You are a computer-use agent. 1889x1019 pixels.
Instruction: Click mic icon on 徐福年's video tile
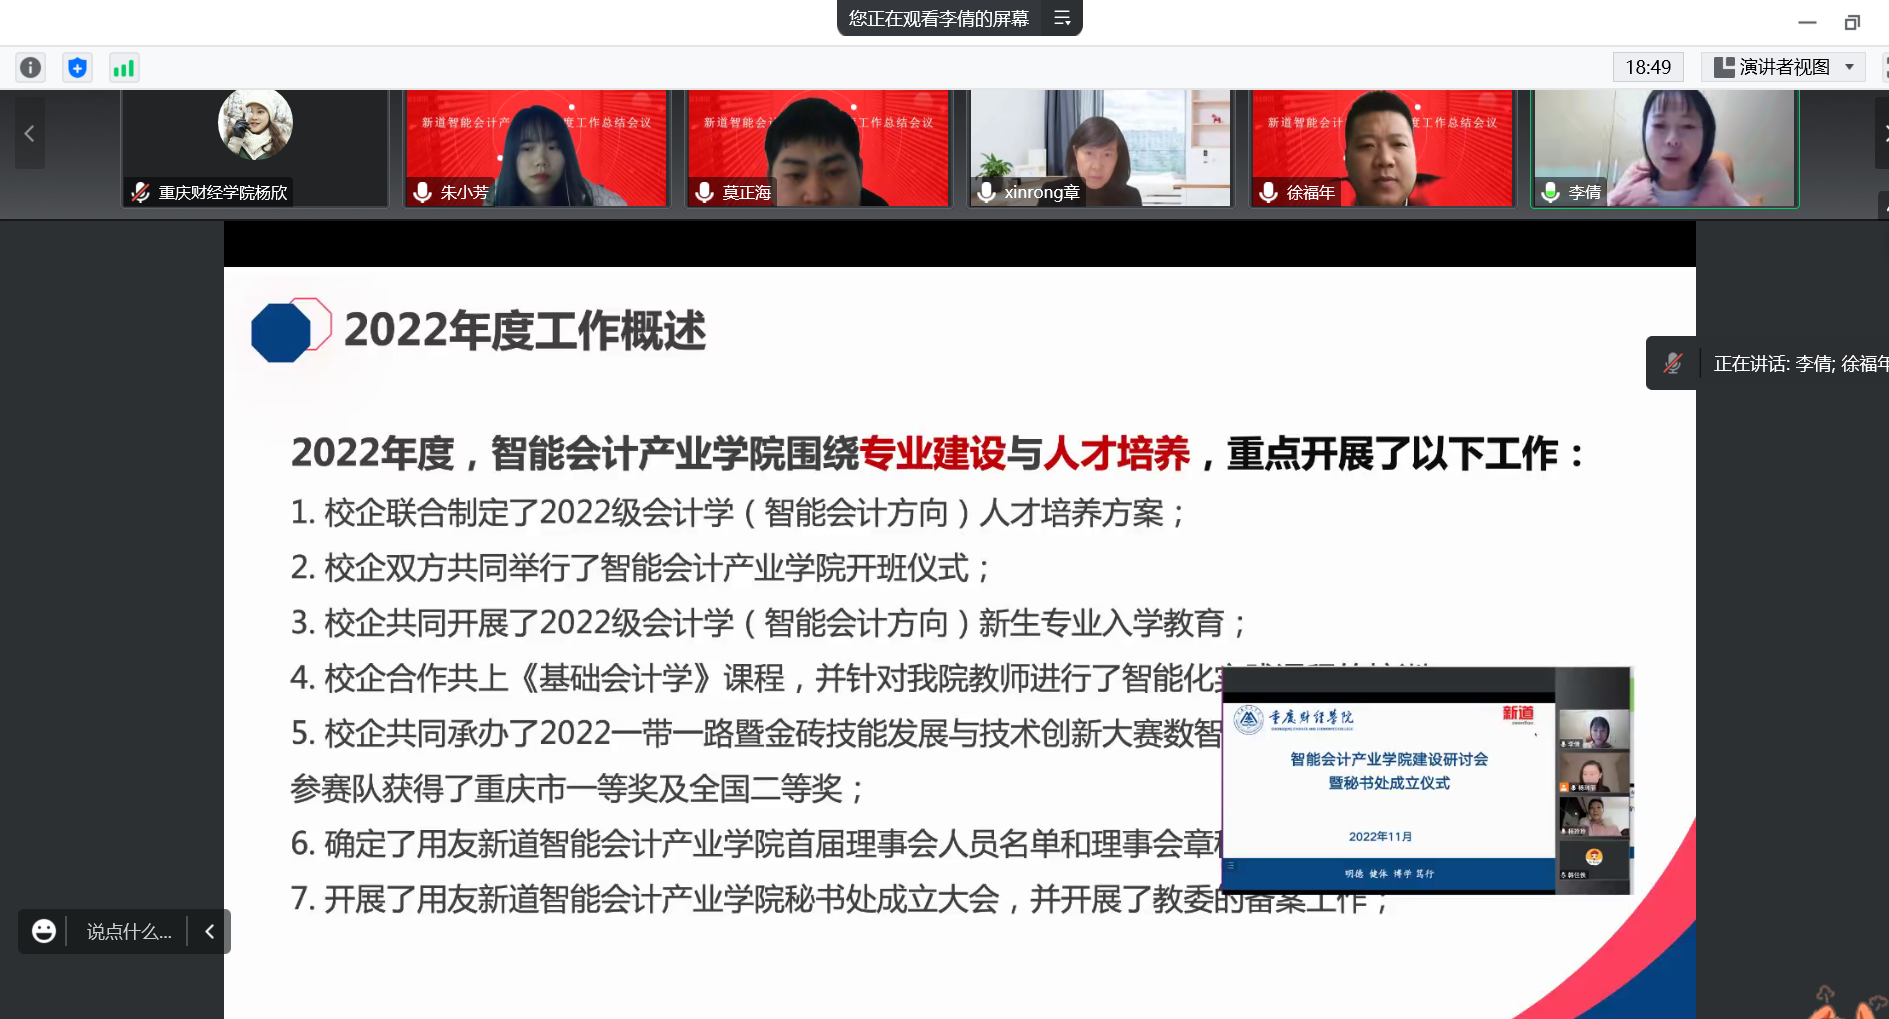click(x=1269, y=192)
